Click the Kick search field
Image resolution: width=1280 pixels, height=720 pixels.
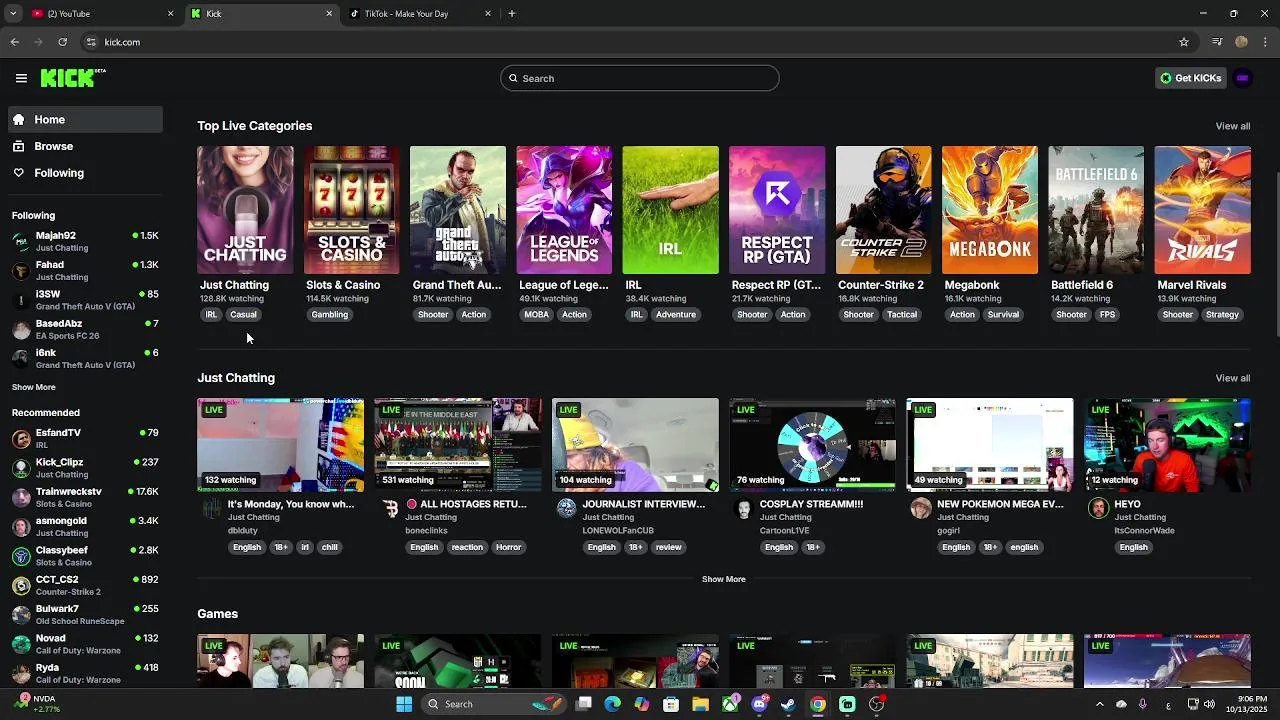pyautogui.click(x=640, y=78)
